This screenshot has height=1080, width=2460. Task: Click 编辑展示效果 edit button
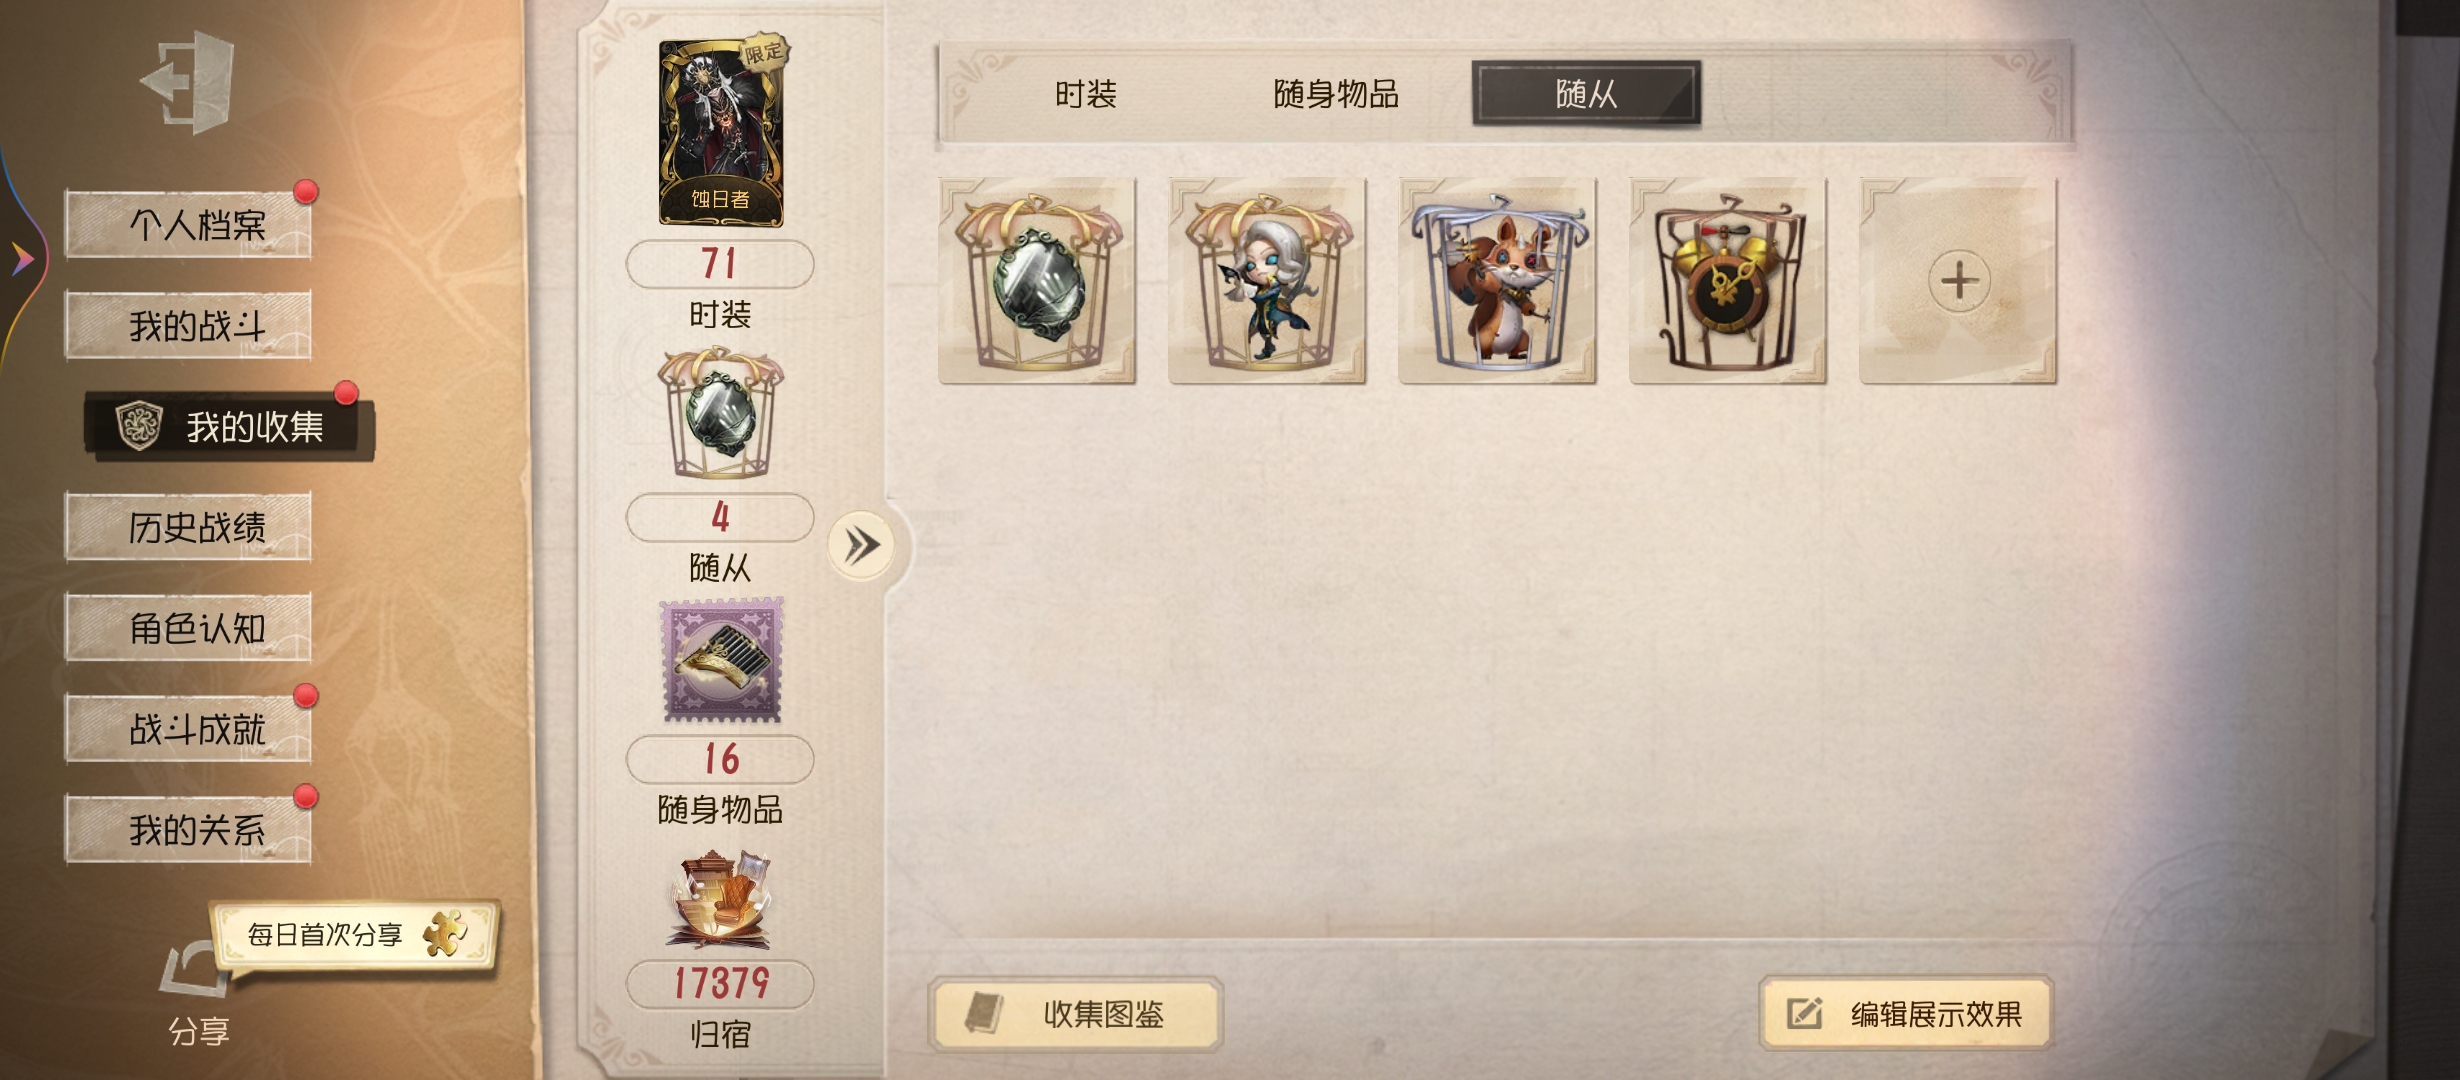(x=1906, y=1014)
